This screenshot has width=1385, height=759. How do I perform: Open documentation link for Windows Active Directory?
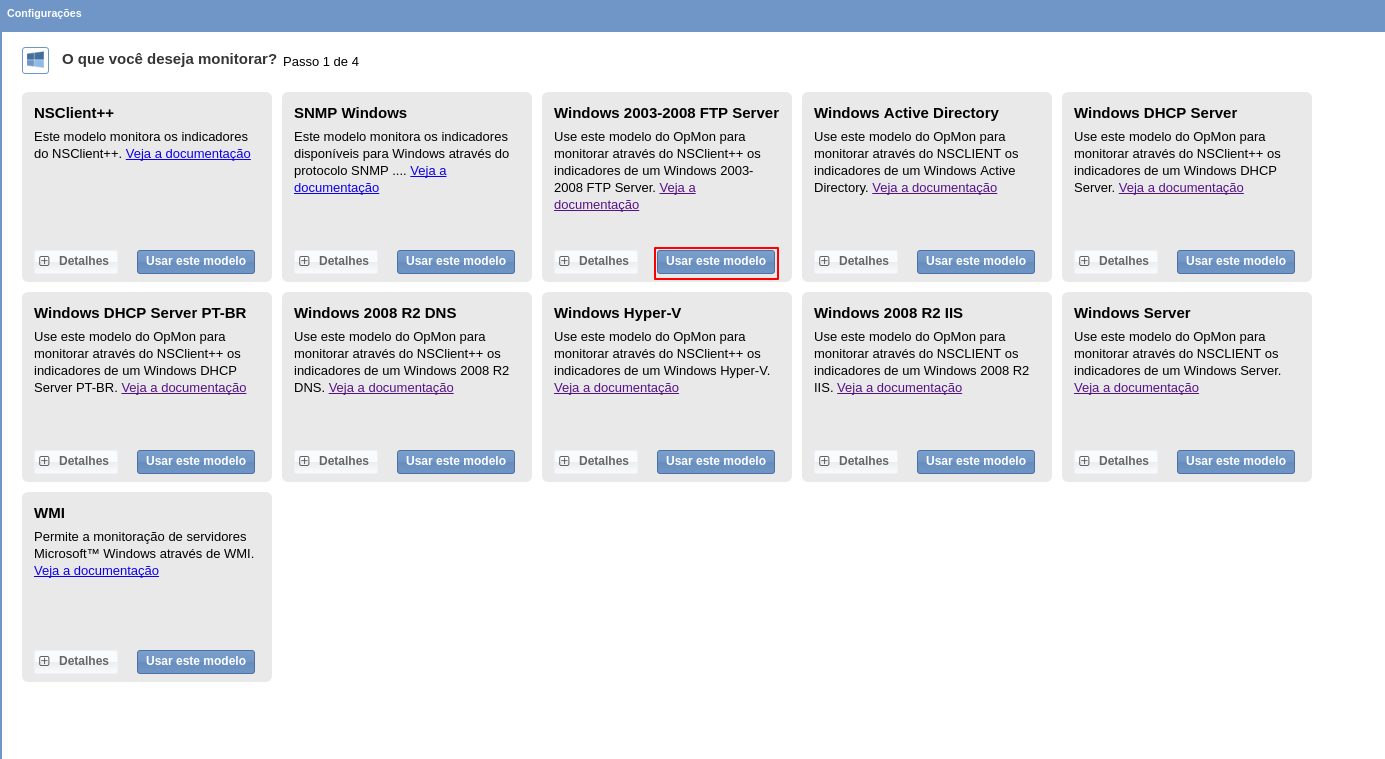(934, 188)
